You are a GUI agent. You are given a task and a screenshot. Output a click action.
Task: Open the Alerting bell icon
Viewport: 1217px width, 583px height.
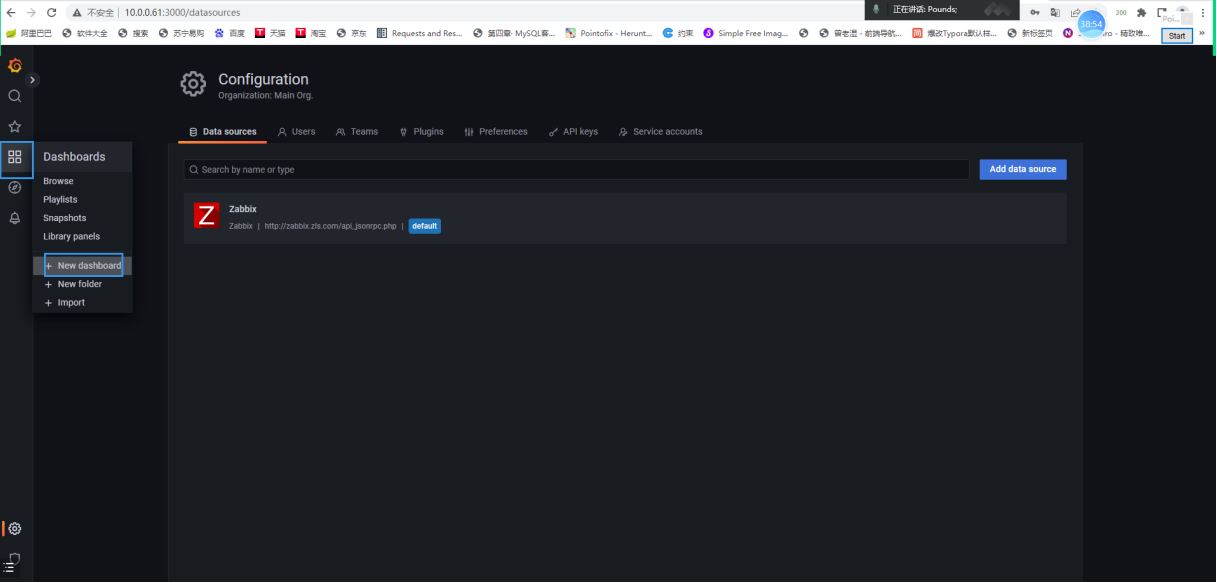(x=15, y=218)
